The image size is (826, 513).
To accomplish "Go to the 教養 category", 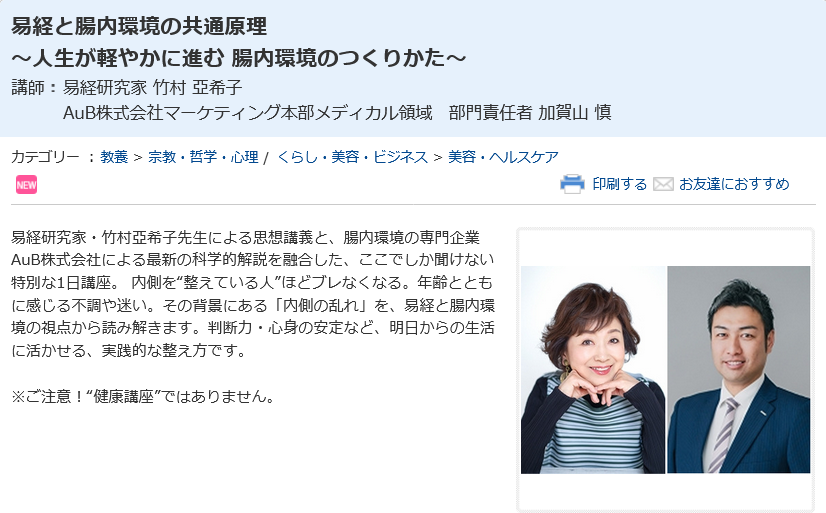I will [x=114, y=157].
